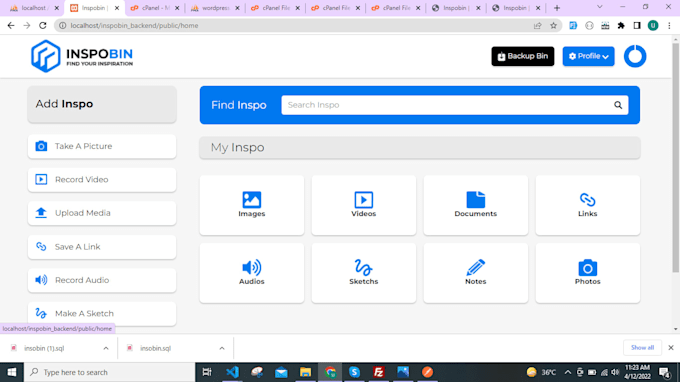Show hidden system tray icons
Image resolution: width=680 pixels, height=382 pixels.
point(568,372)
